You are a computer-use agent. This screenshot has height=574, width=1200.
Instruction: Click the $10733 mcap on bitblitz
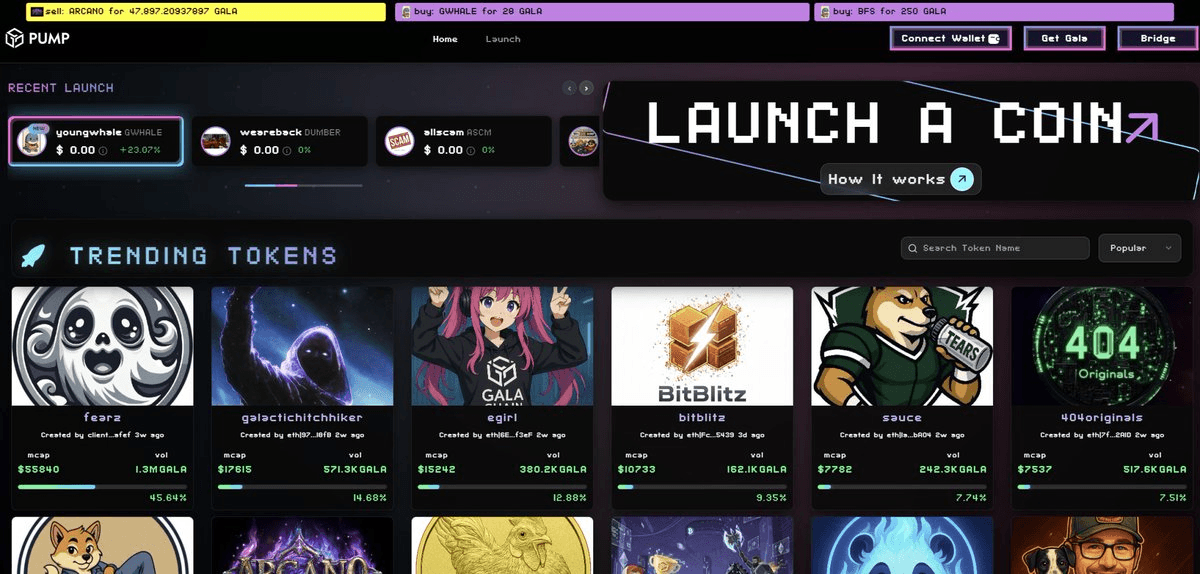pos(638,469)
